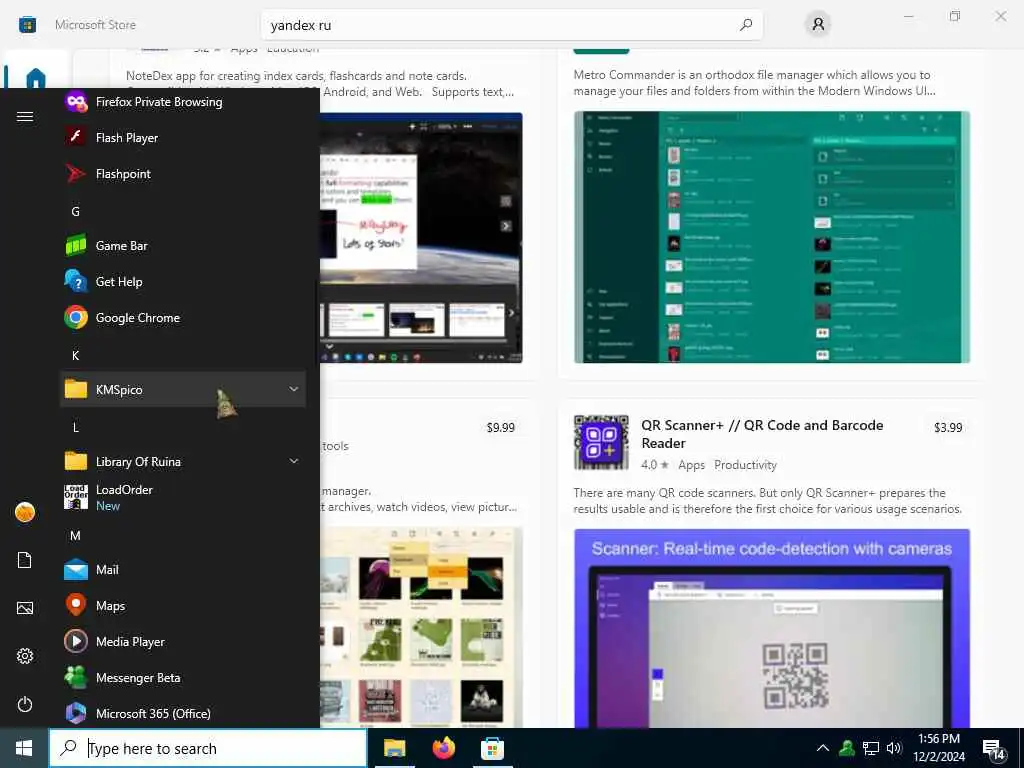Image resolution: width=1024 pixels, height=768 pixels.
Task: Expand the Start menu hamburger button
Action: point(25,116)
